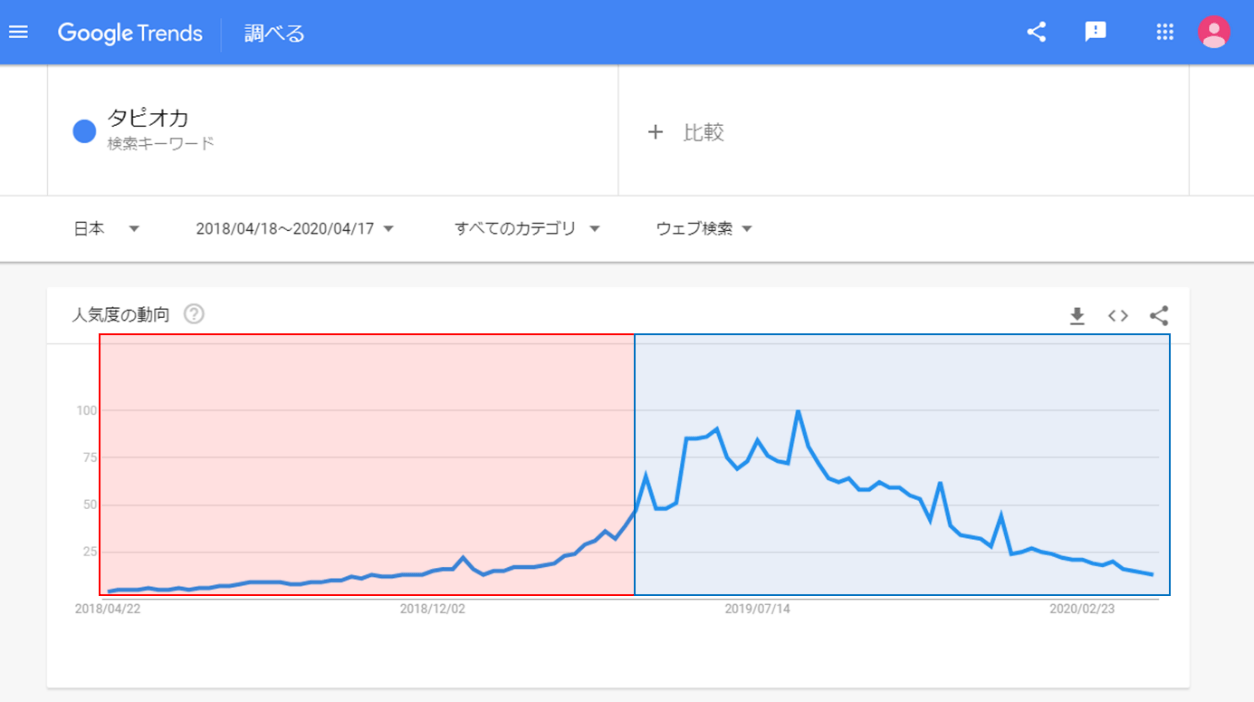Click the share icon in header

[1036, 32]
